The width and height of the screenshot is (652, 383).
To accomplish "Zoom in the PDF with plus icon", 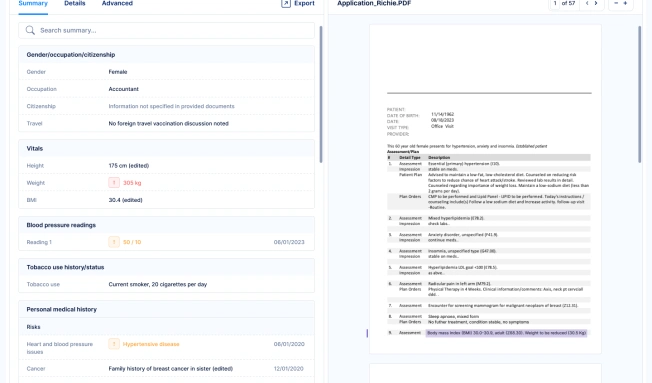I will coord(625,3).
